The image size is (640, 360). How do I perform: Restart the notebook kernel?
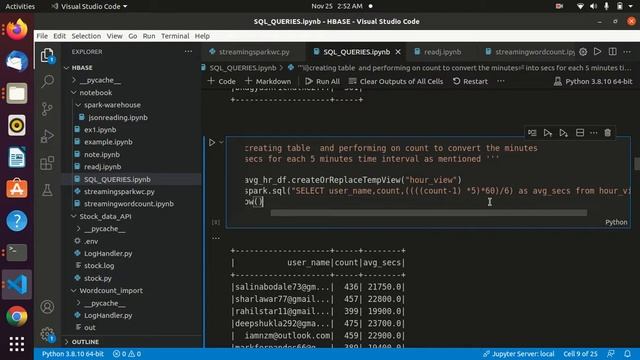point(470,81)
